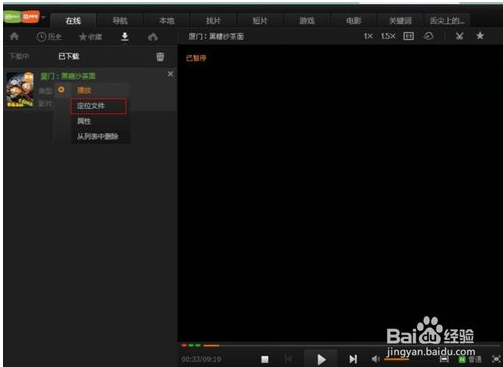Open the video quality selector
The width and height of the screenshot is (503, 367).
(x=470, y=359)
